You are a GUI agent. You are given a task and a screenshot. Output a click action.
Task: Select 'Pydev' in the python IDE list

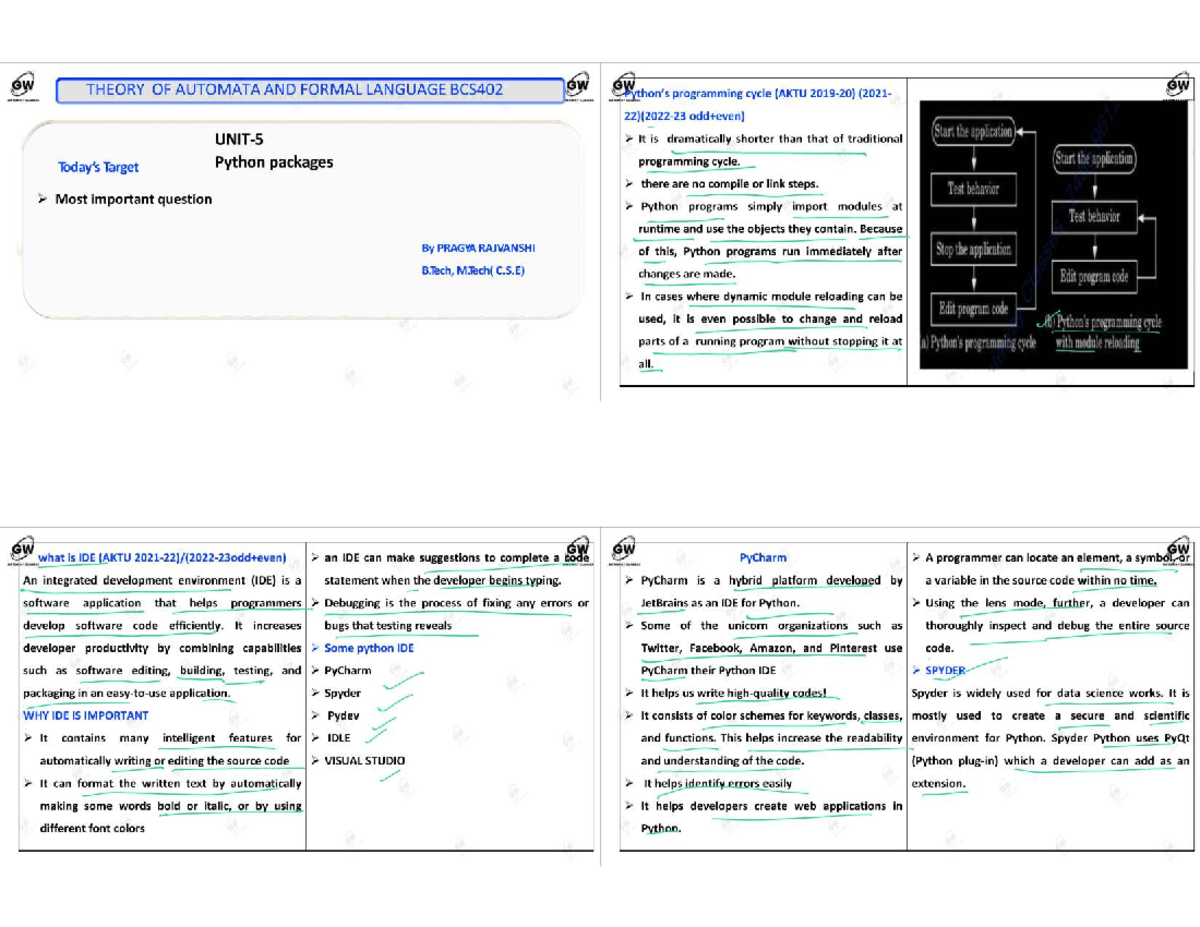pos(343,715)
